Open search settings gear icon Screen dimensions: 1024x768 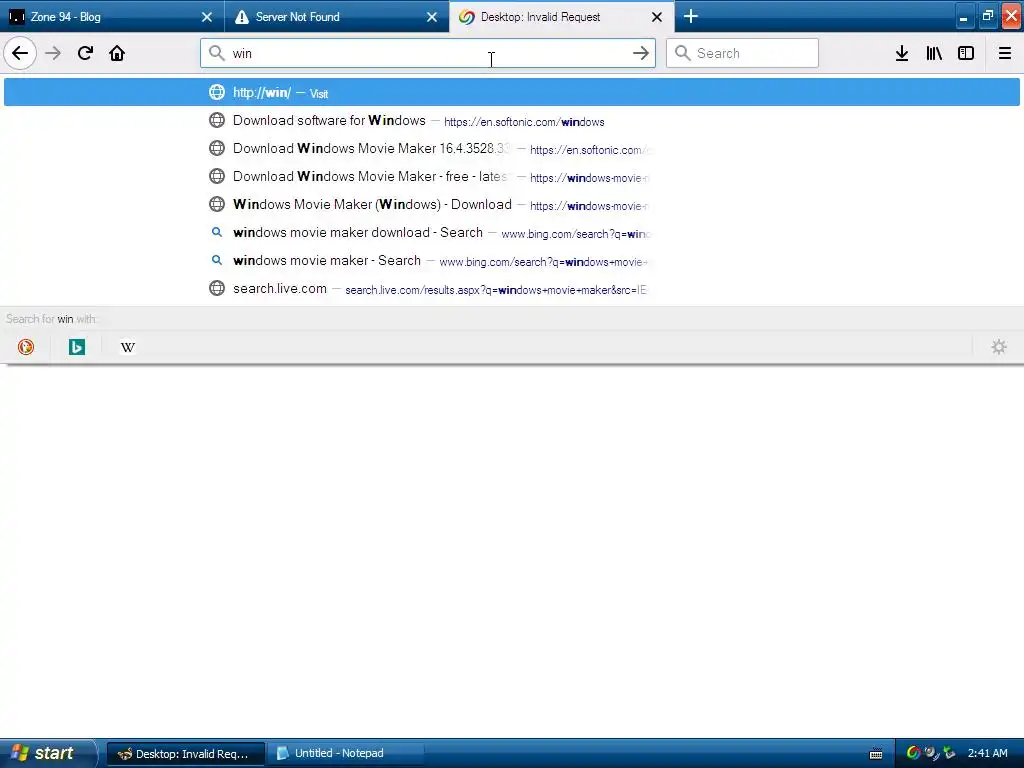click(999, 347)
